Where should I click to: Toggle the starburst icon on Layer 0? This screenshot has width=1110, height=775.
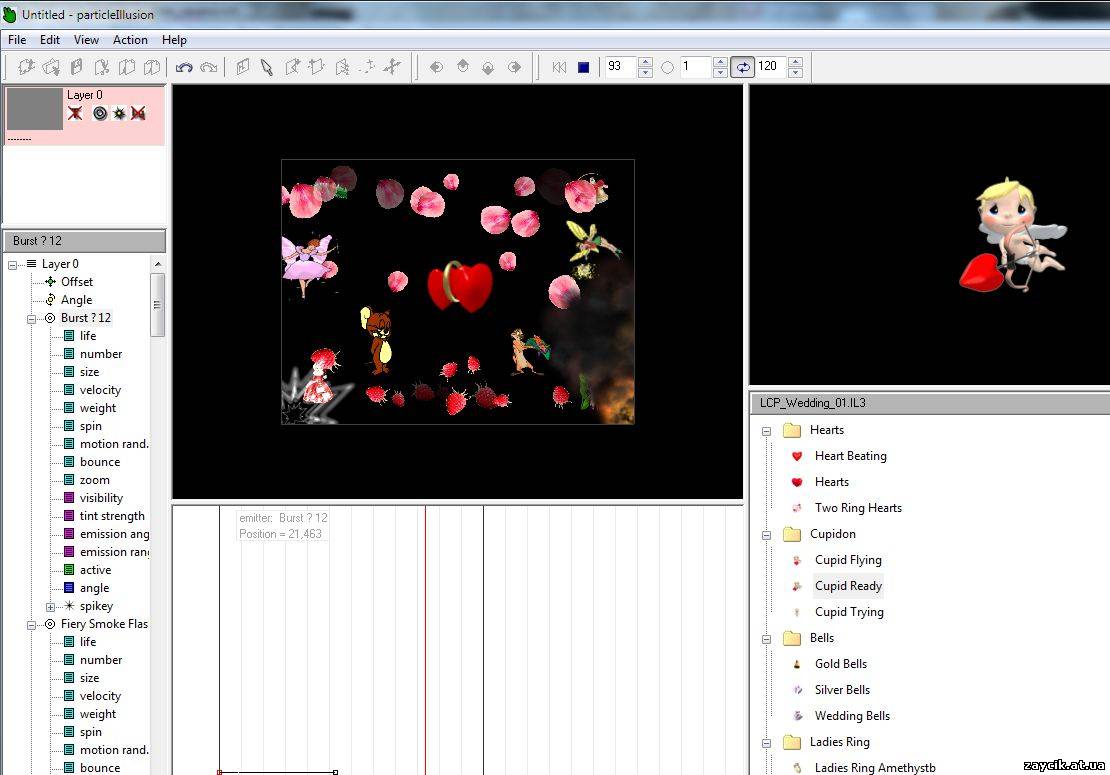click(119, 113)
